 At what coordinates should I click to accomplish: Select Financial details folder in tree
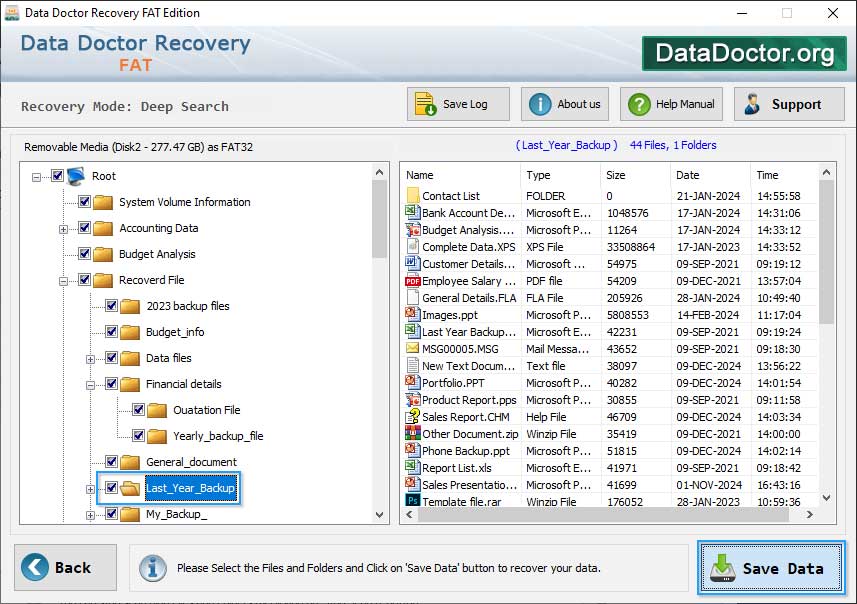click(184, 384)
